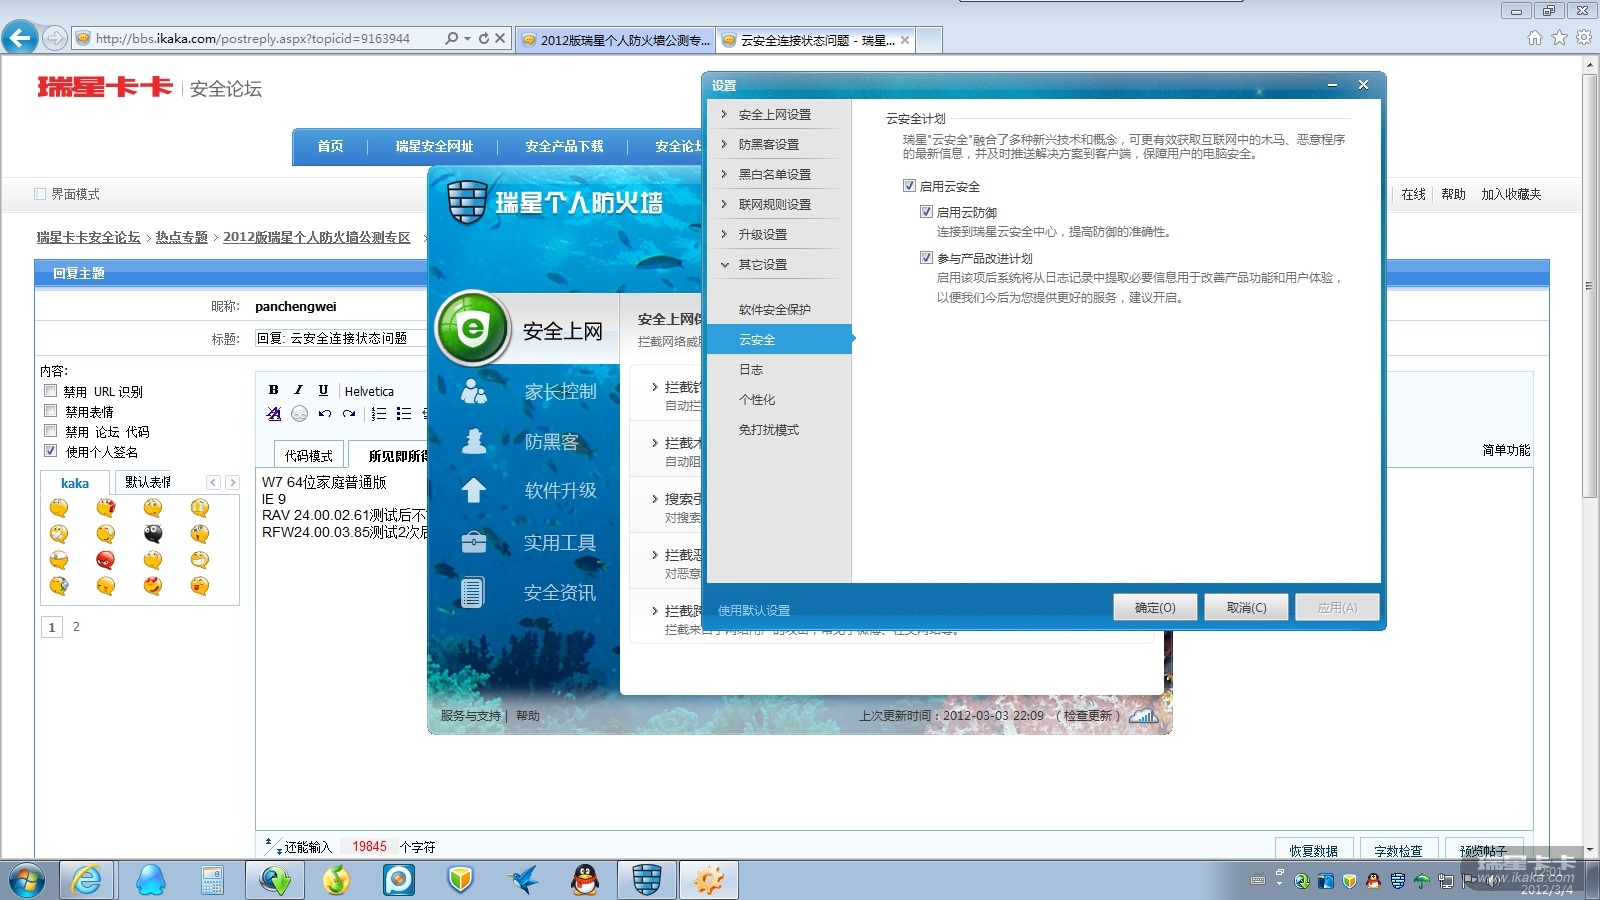Insert a bulleted list in the editor
The width and height of the screenshot is (1600, 900).
[404, 413]
